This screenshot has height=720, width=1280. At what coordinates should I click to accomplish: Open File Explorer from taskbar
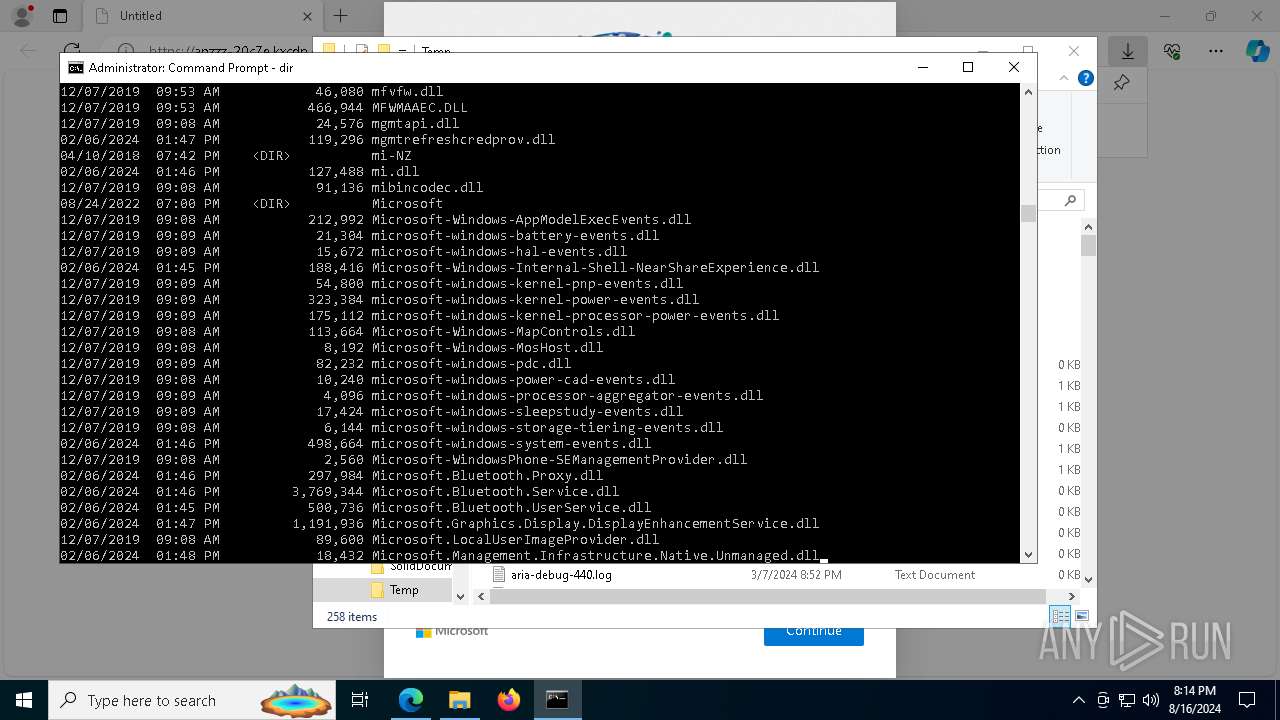[460, 700]
